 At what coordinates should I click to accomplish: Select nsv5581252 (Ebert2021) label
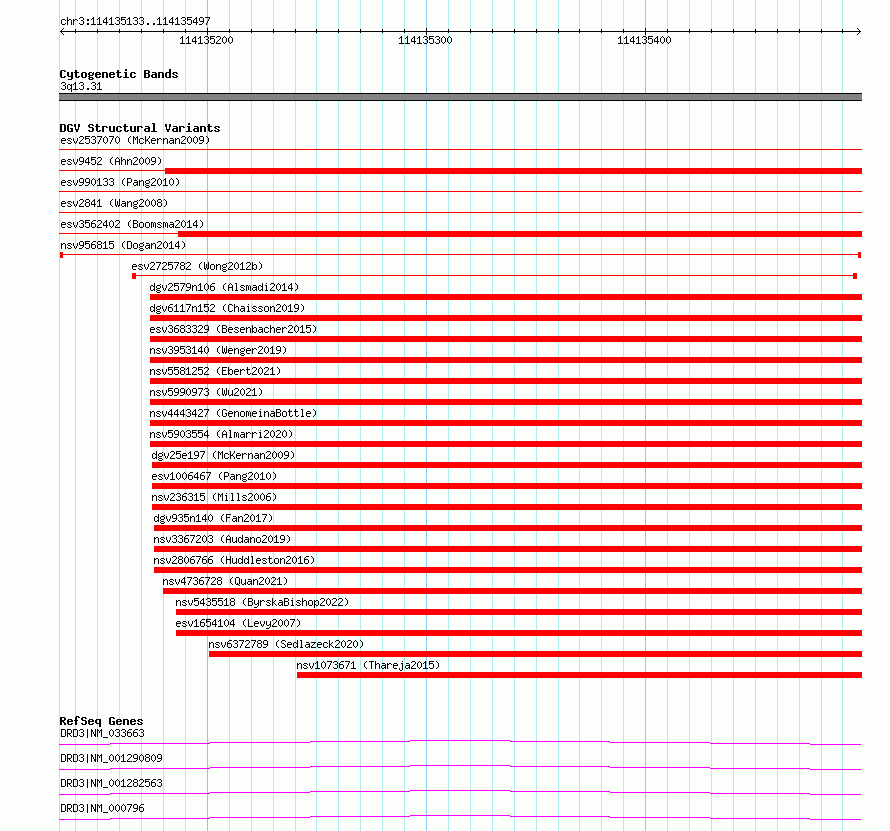(x=215, y=371)
